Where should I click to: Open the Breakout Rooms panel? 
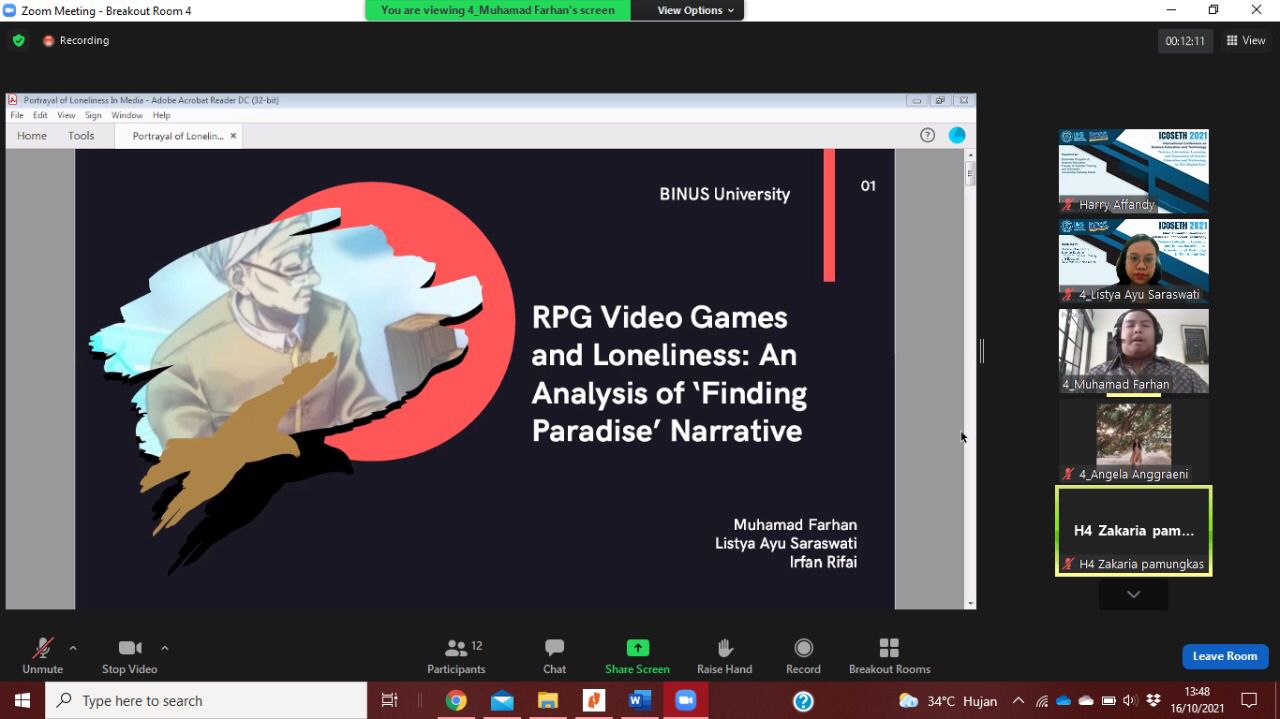coord(889,655)
